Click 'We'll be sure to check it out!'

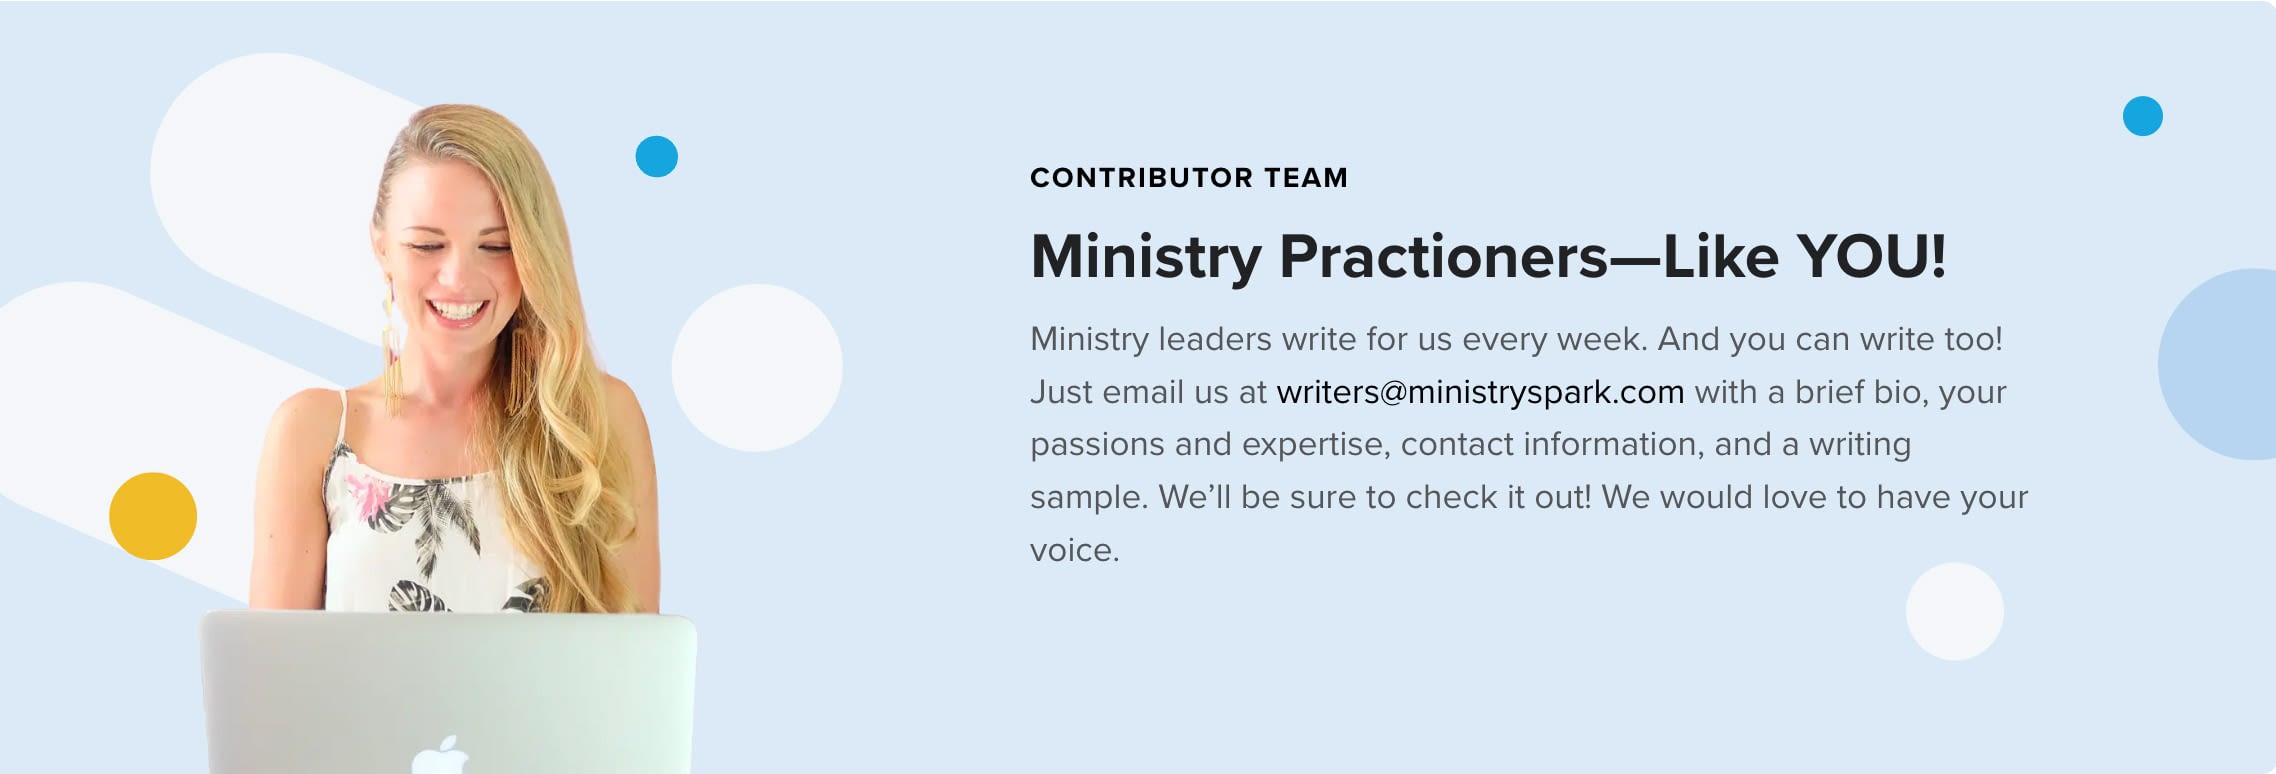click(1374, 497)
